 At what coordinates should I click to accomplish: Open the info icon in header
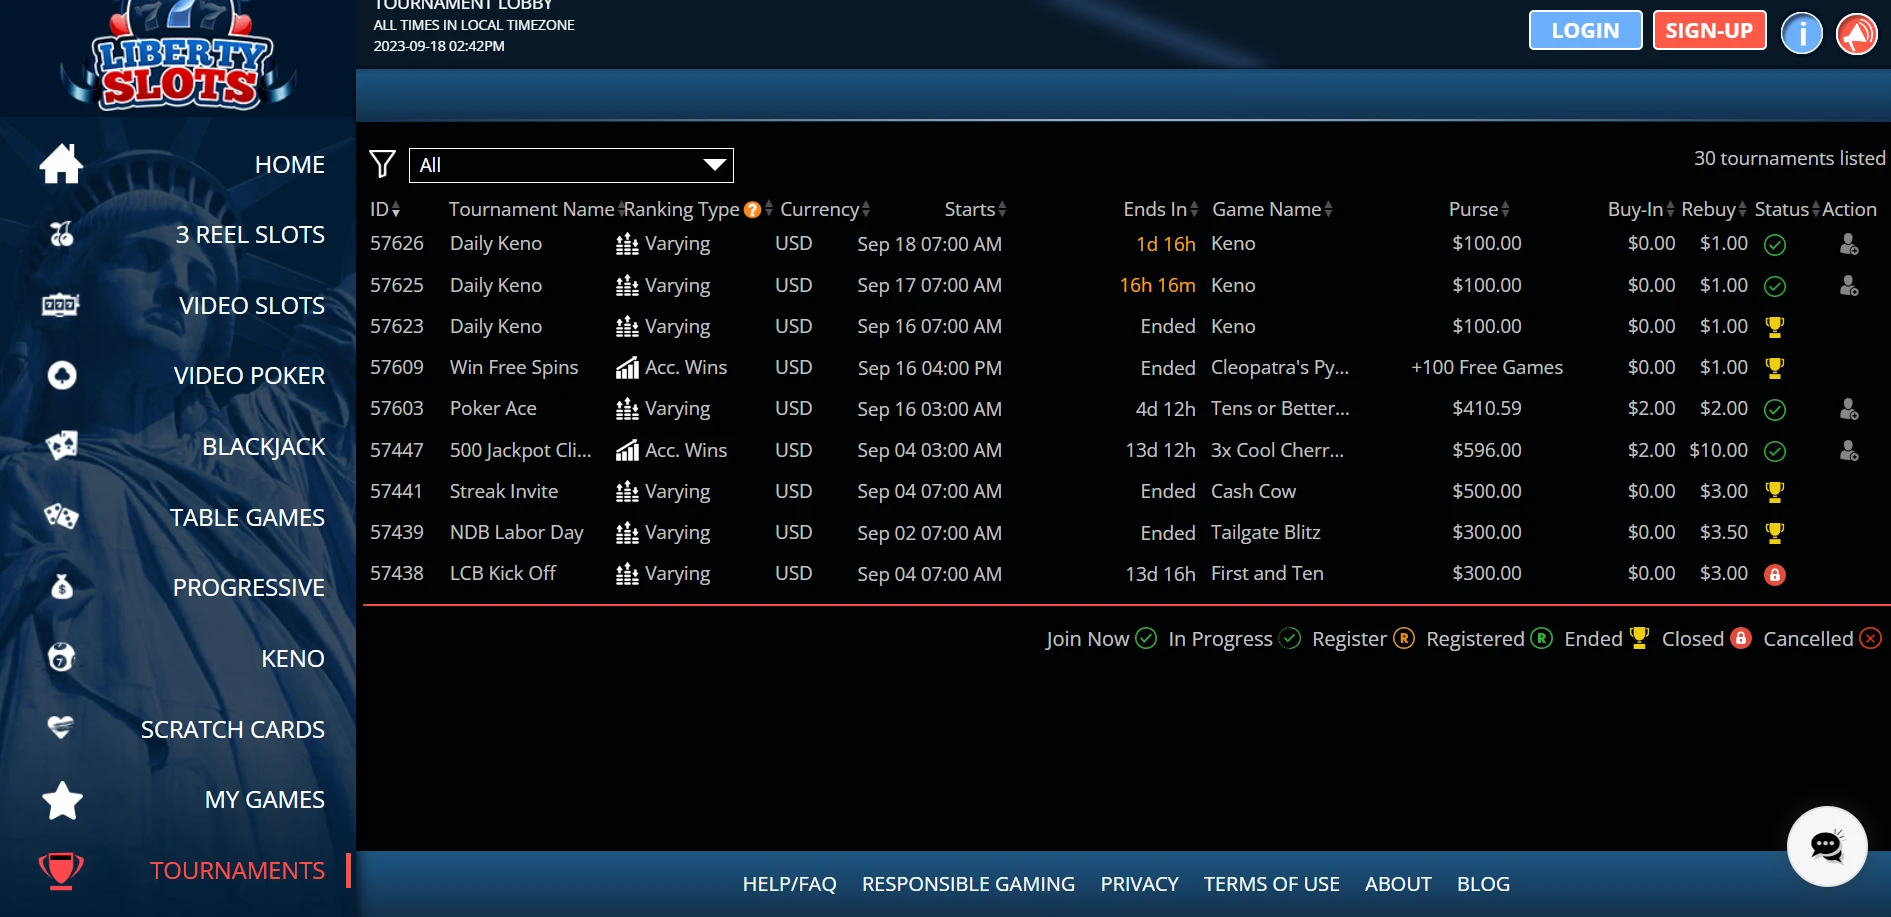[x=1802, y=33]
